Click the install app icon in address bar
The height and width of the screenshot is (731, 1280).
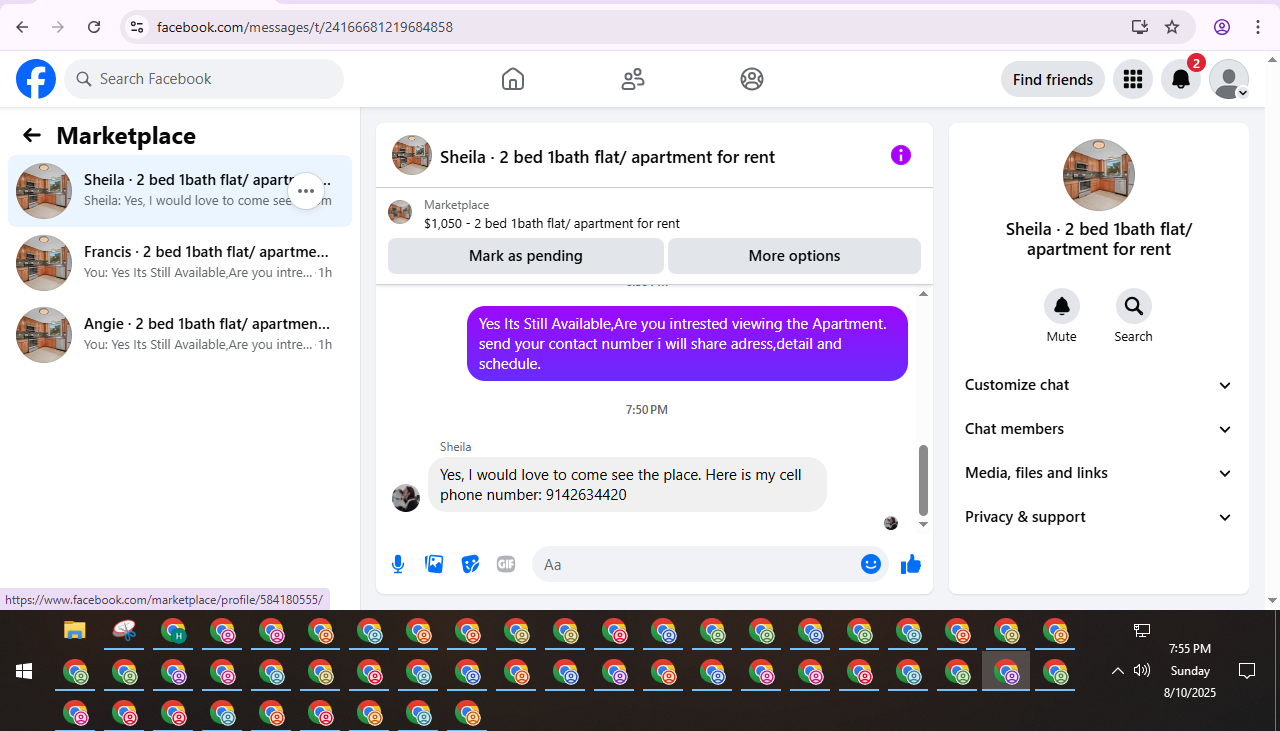click(1139, 27)
